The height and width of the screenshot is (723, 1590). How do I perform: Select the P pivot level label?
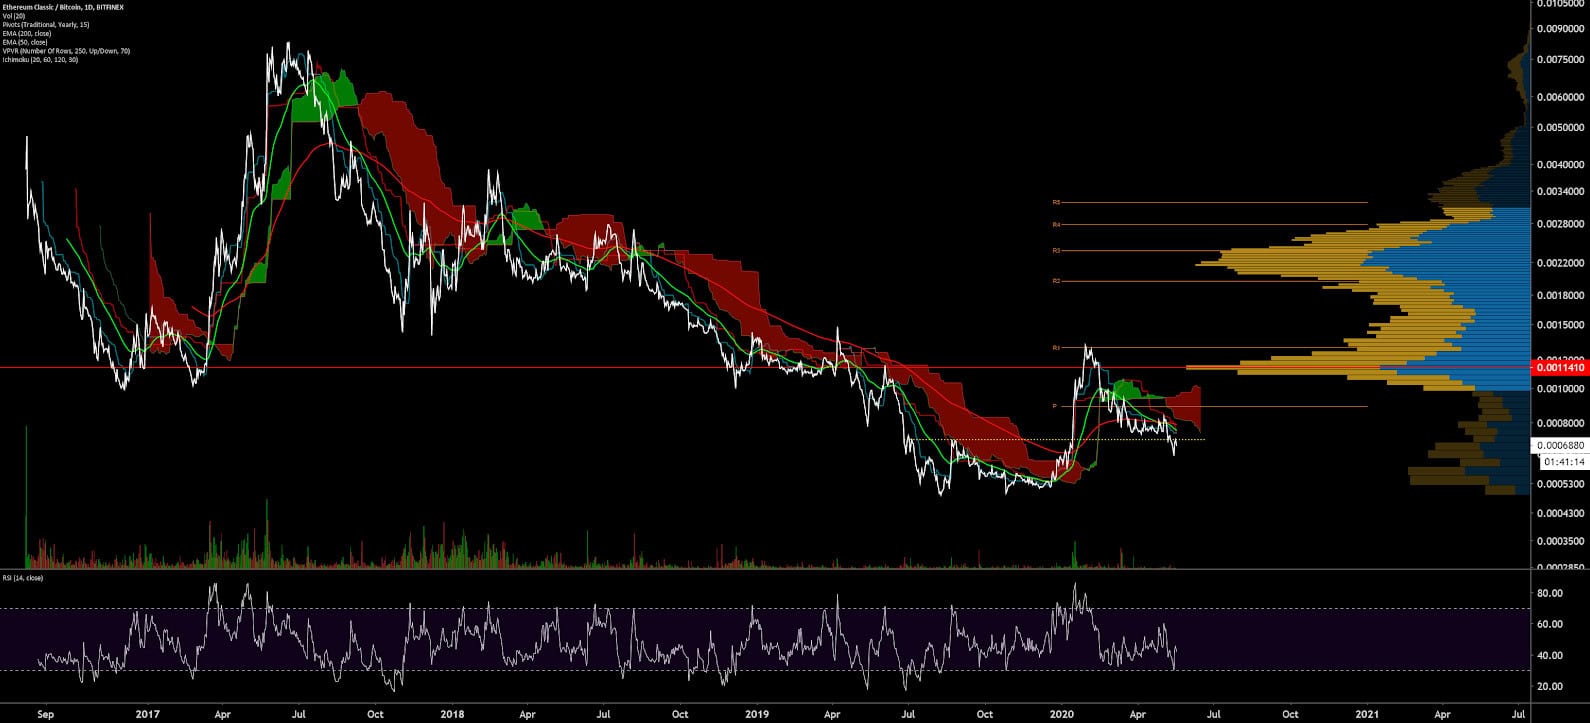(1054, 406)
